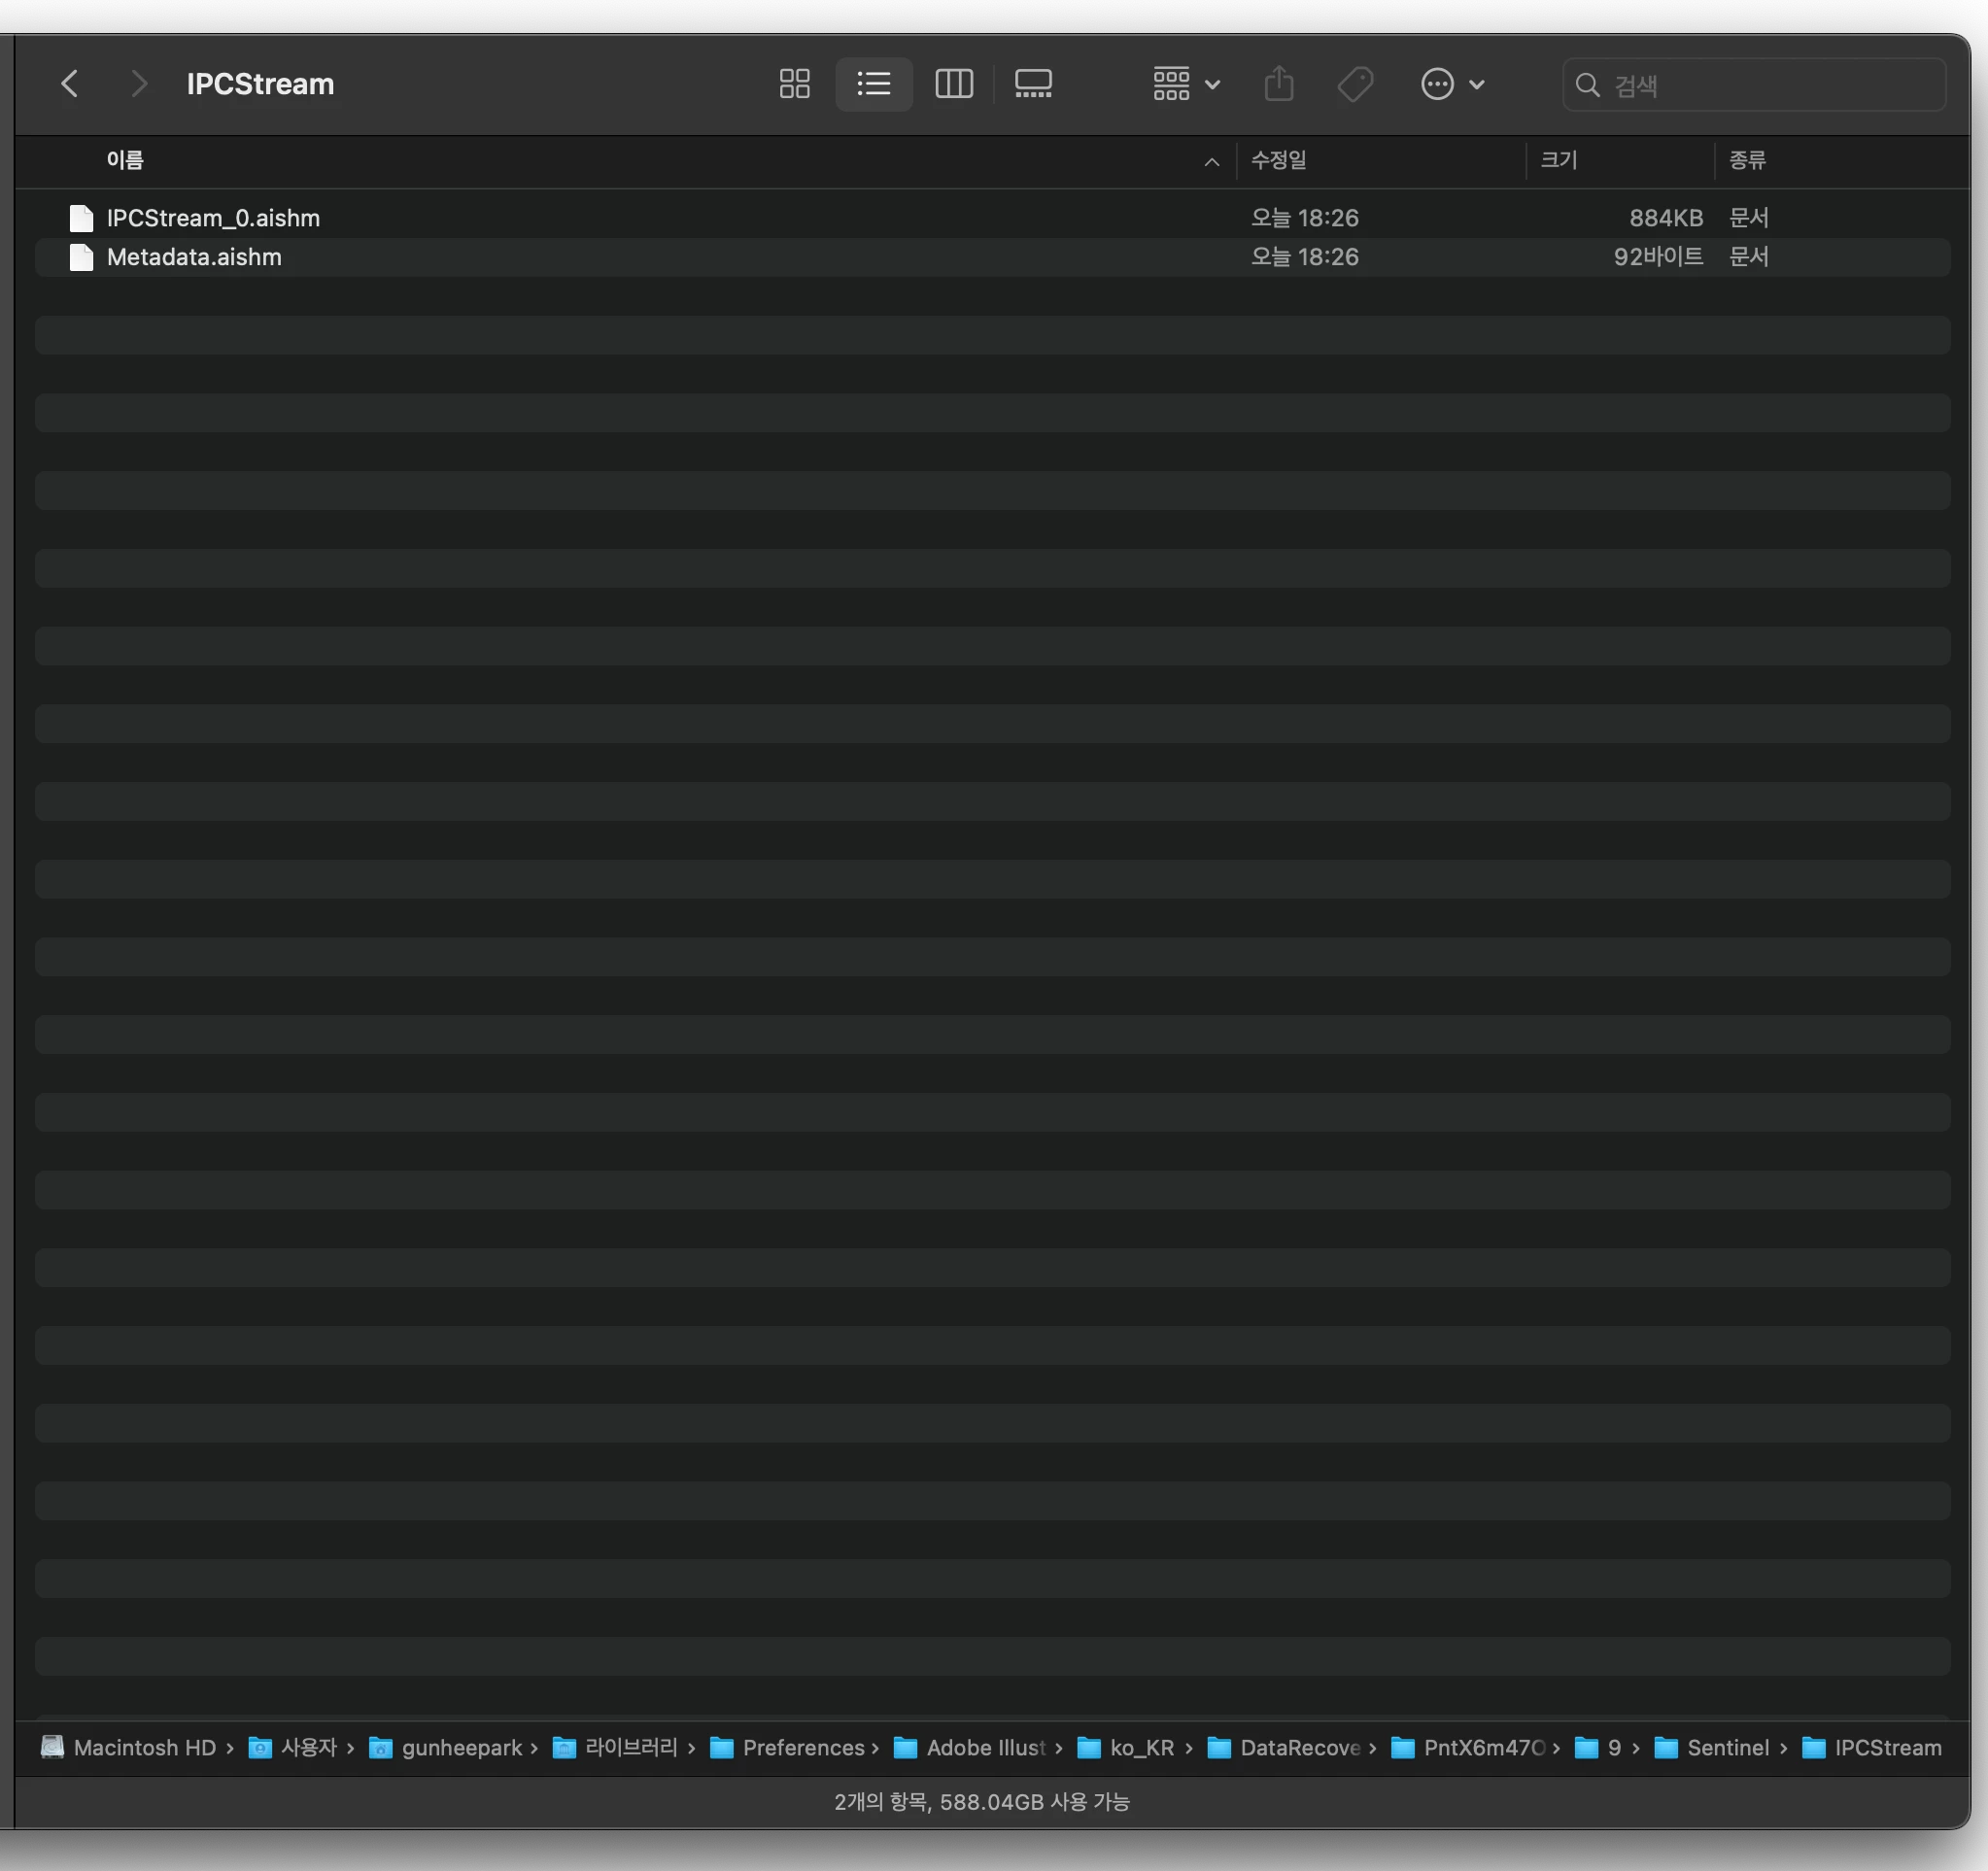Sort by 이름 column header
Screen dimensions: 1988x1871
pyautogui.click(x=125, y=160)
